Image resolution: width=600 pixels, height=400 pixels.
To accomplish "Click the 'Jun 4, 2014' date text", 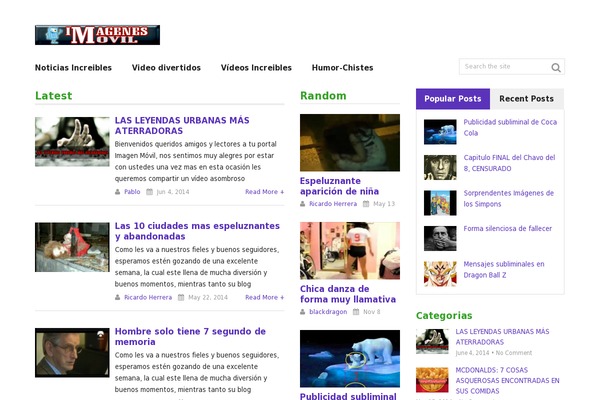I will click(x=173, y=192).
